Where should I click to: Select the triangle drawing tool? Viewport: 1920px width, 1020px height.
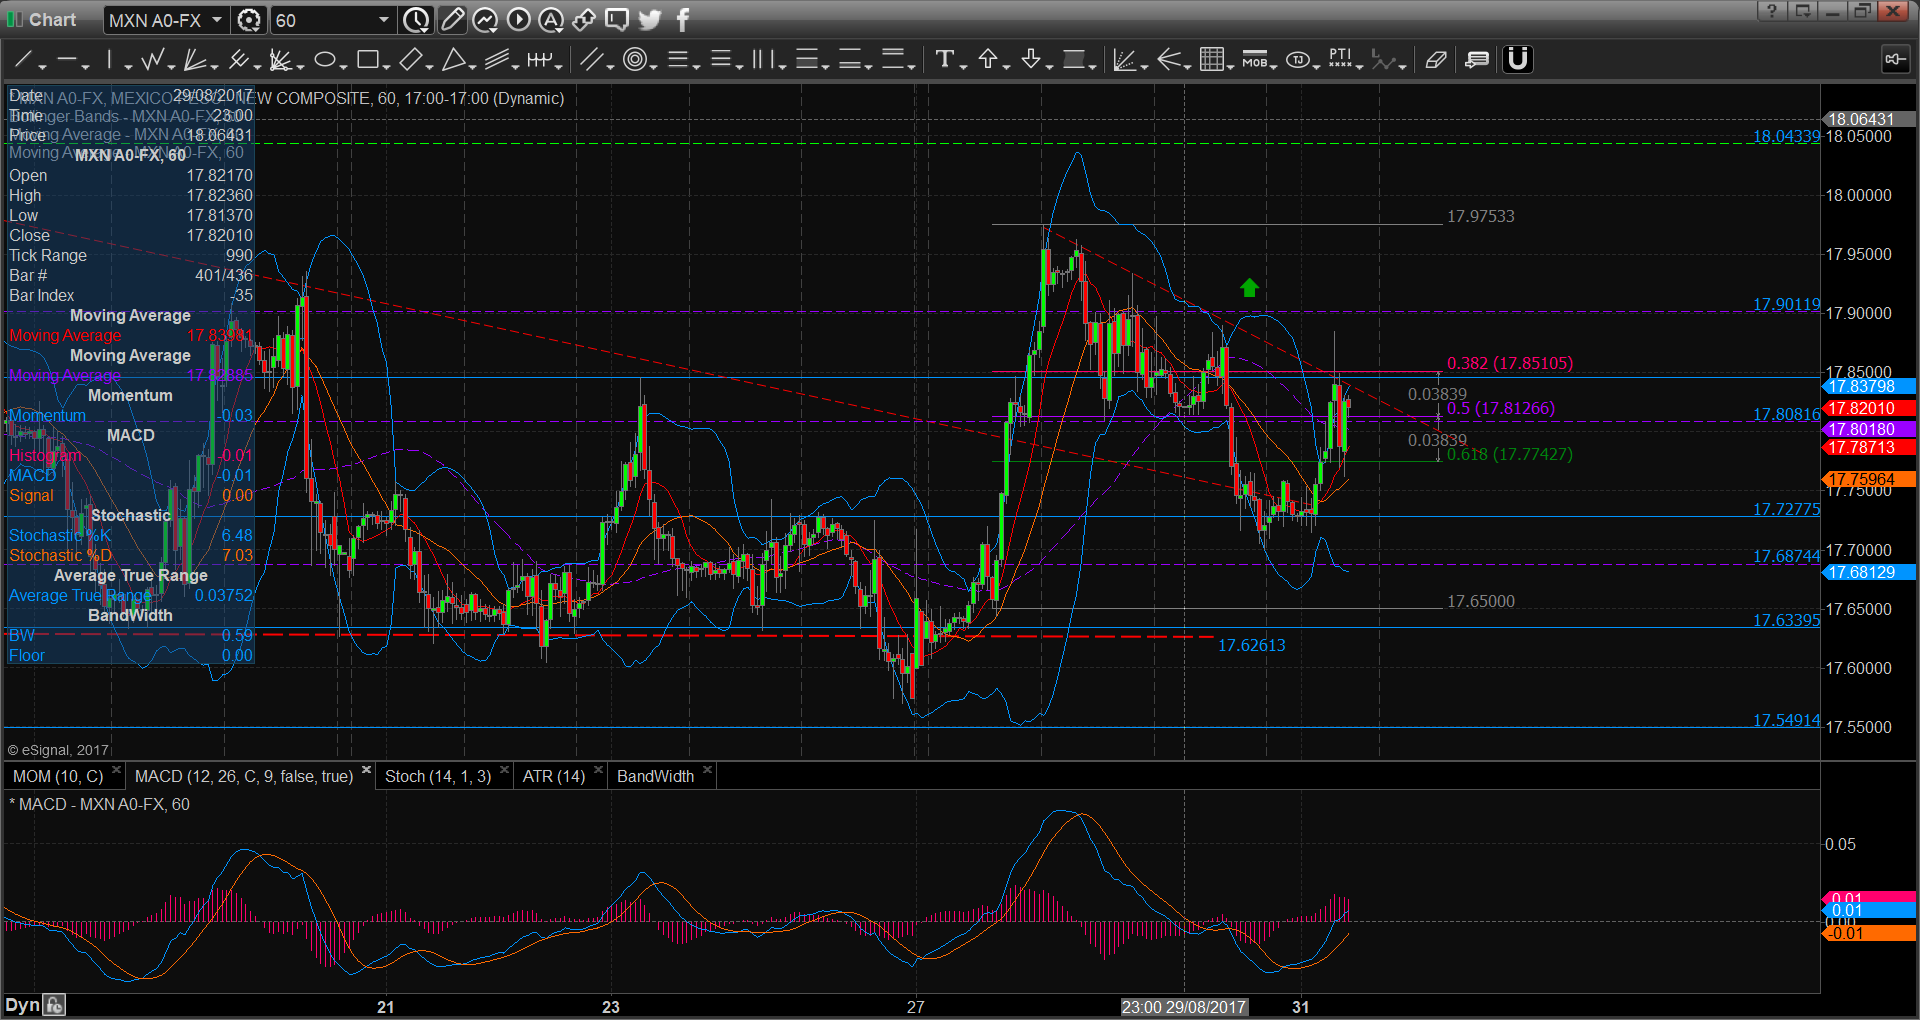click(453, 60)
